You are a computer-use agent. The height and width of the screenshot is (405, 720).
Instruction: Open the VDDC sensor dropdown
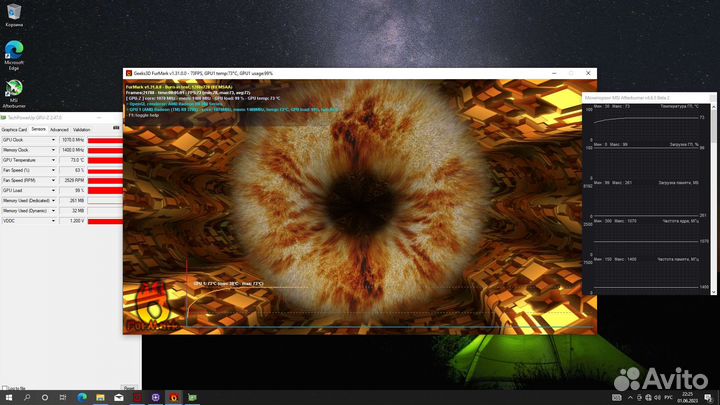(56, 221)
